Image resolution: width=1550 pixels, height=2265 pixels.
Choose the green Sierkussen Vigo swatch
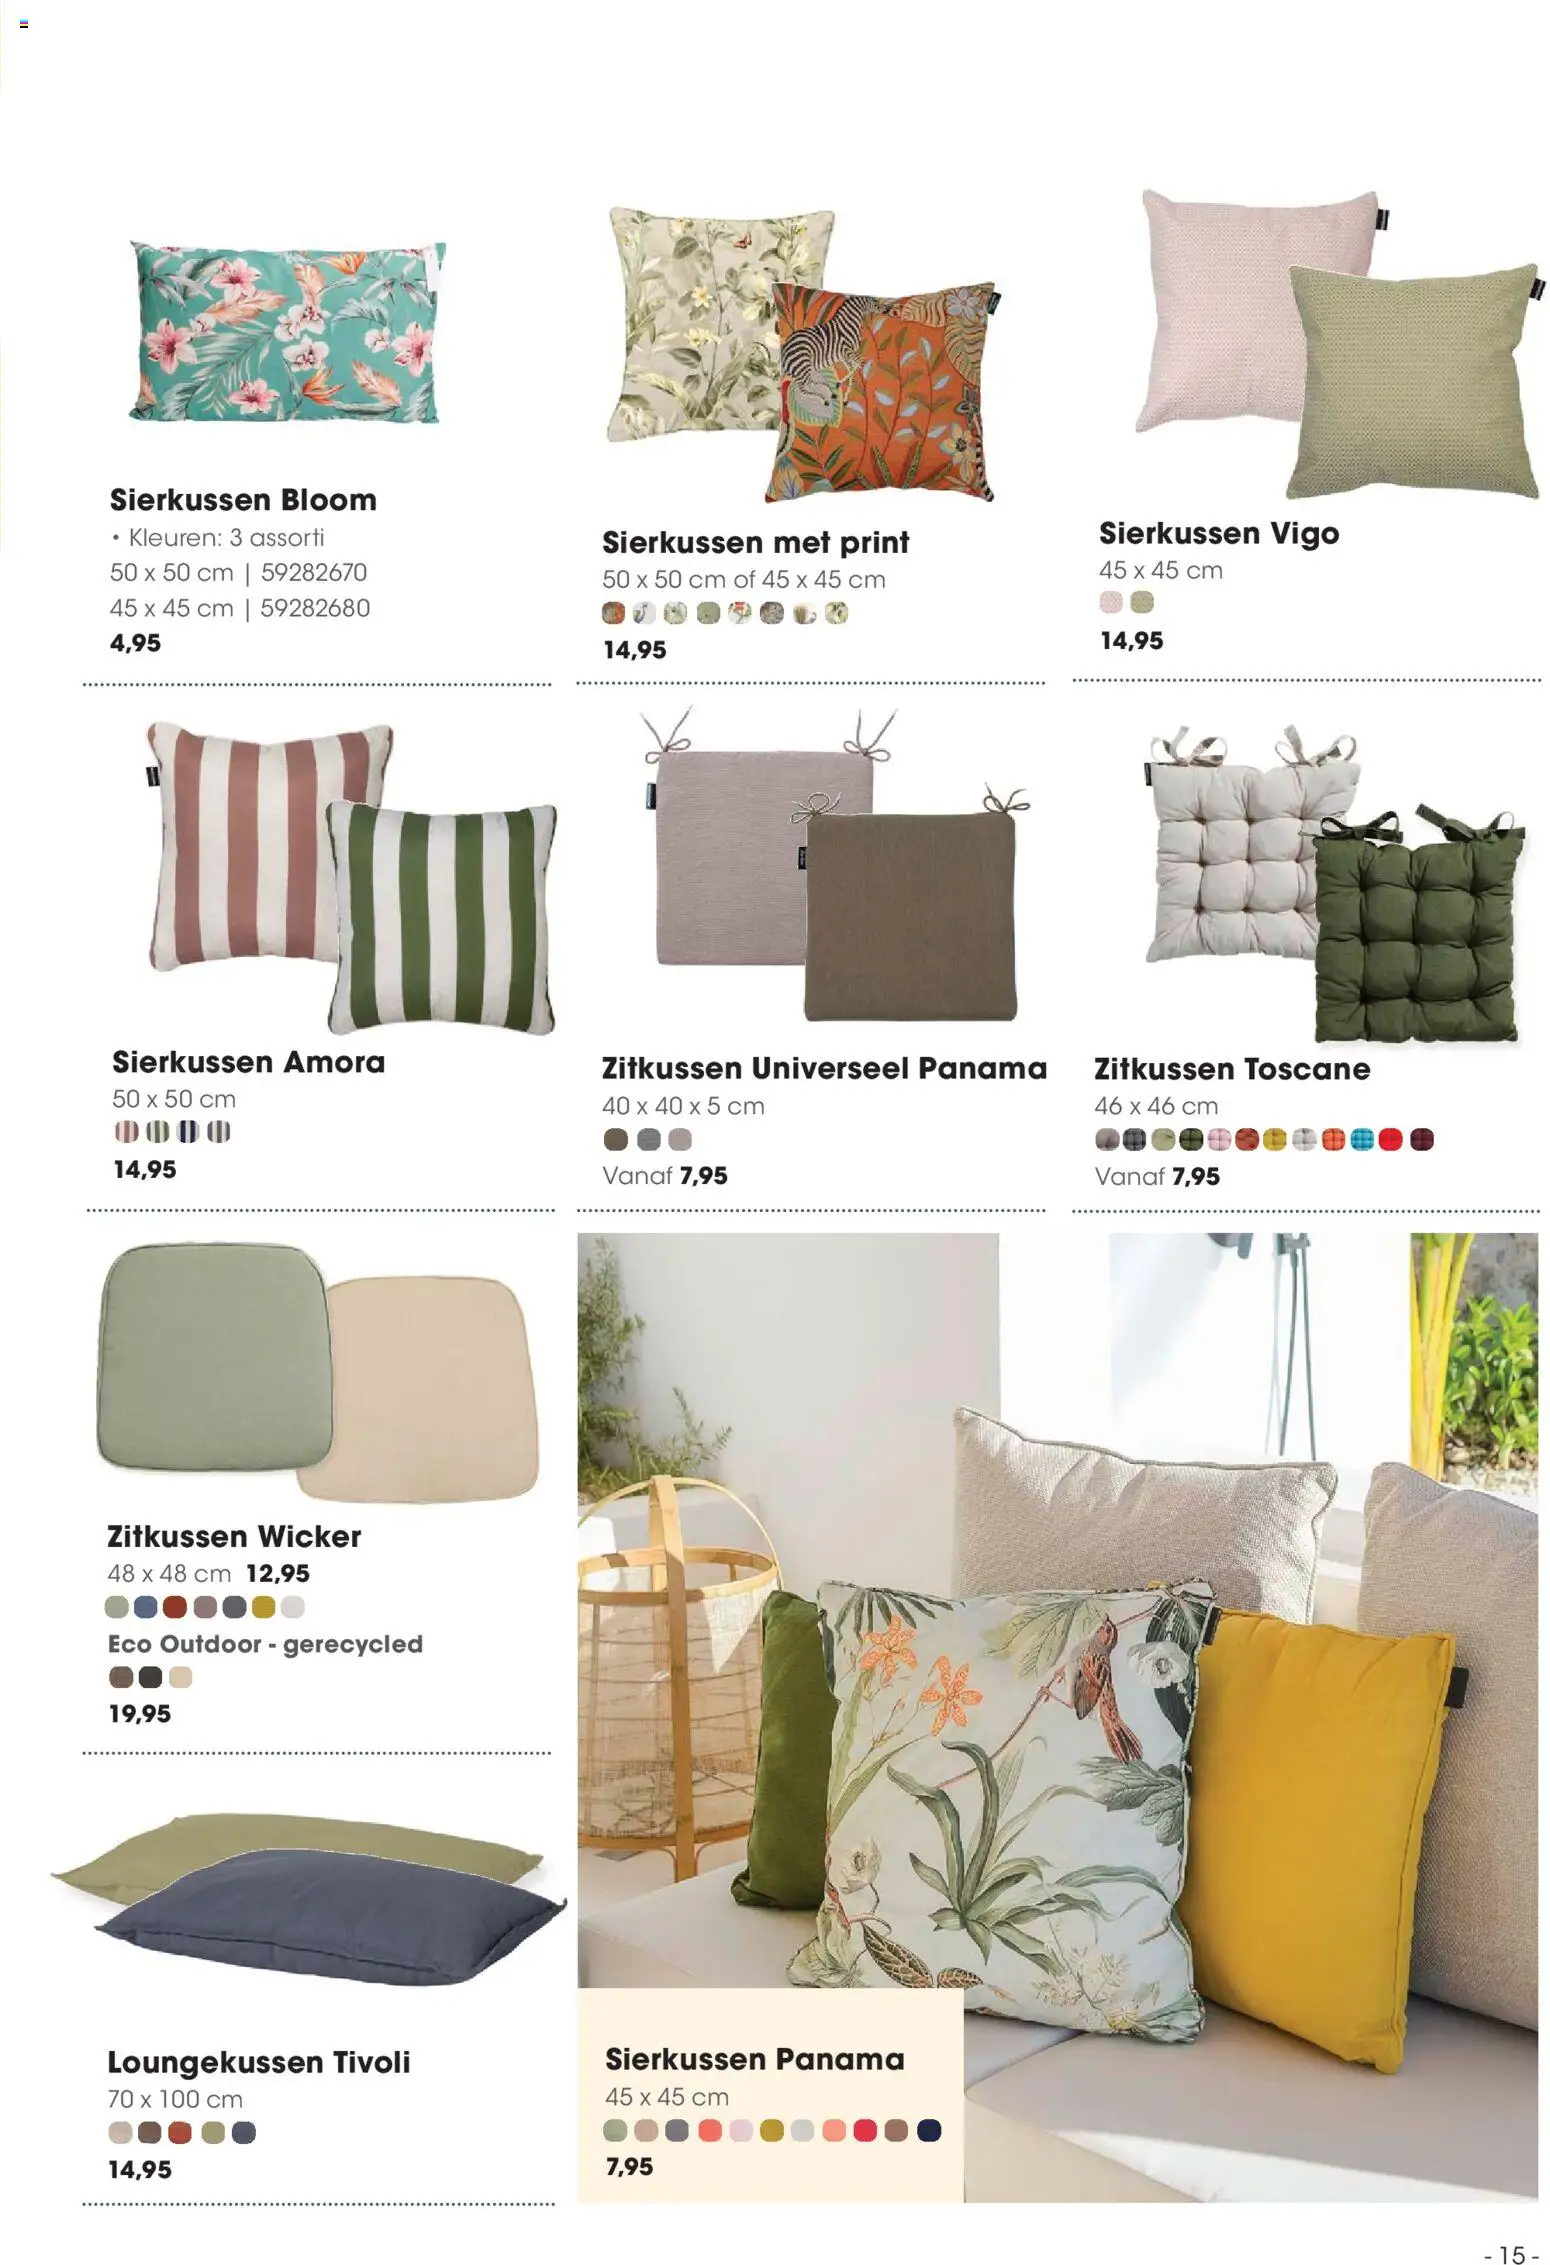[1142, 603]
